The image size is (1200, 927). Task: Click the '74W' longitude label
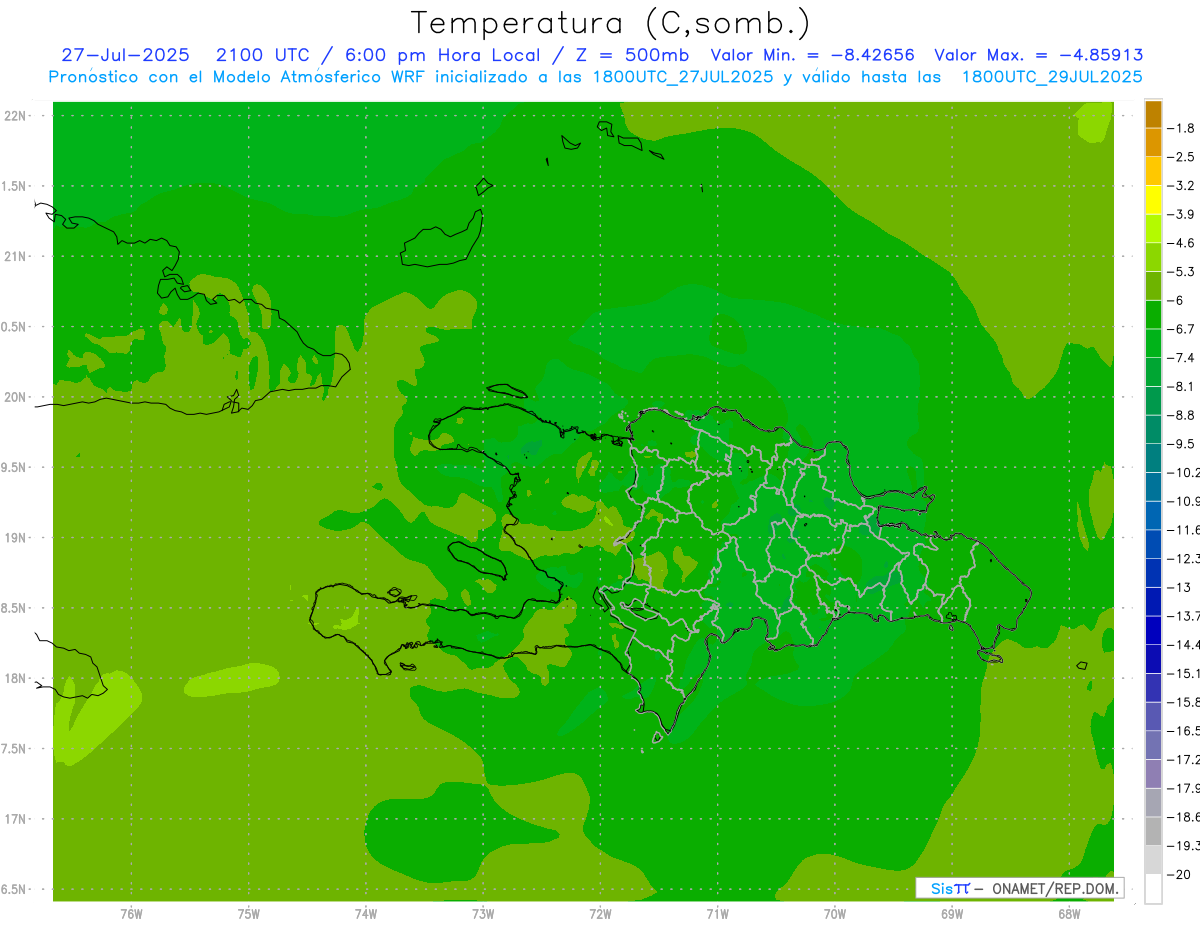point(366,915)
